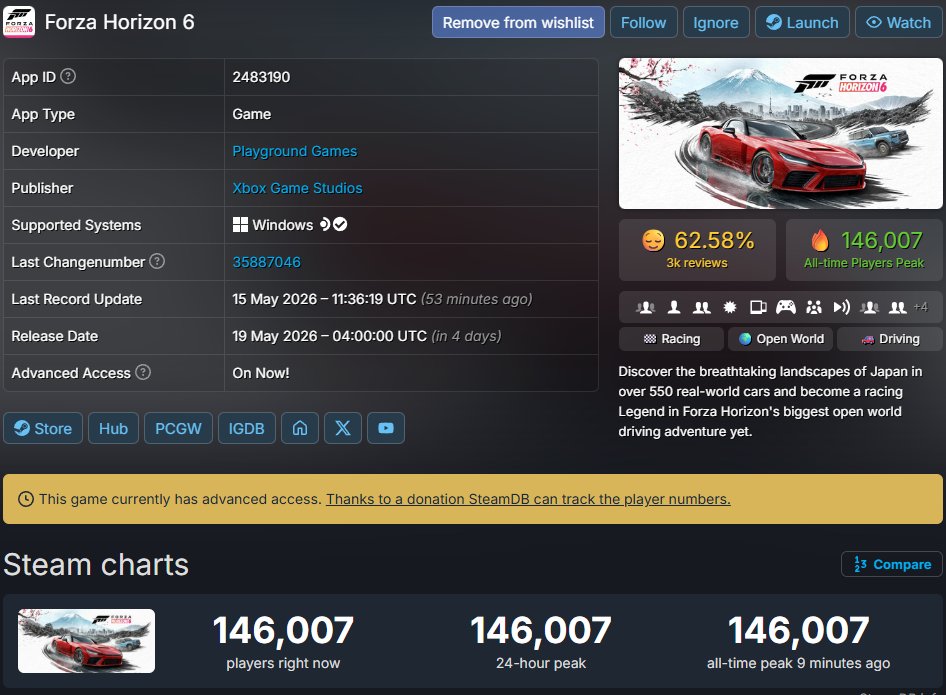Click the numbered list icon on Compare
The height and width of the screenshot is (695, 946).
(x=860, y=564)
